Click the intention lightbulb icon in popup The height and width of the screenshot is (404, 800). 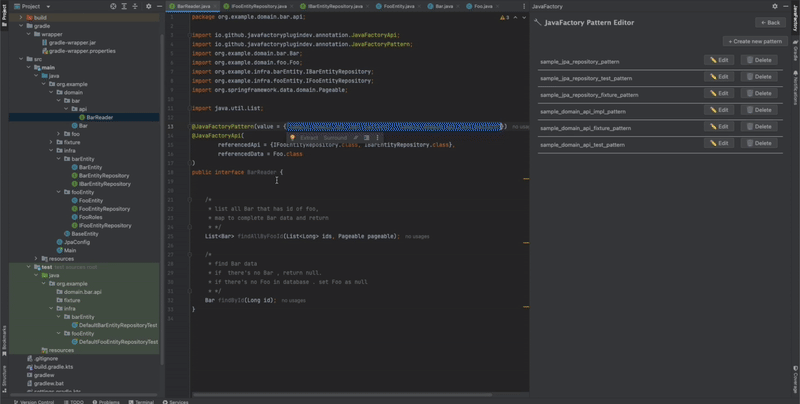point(292,138)
